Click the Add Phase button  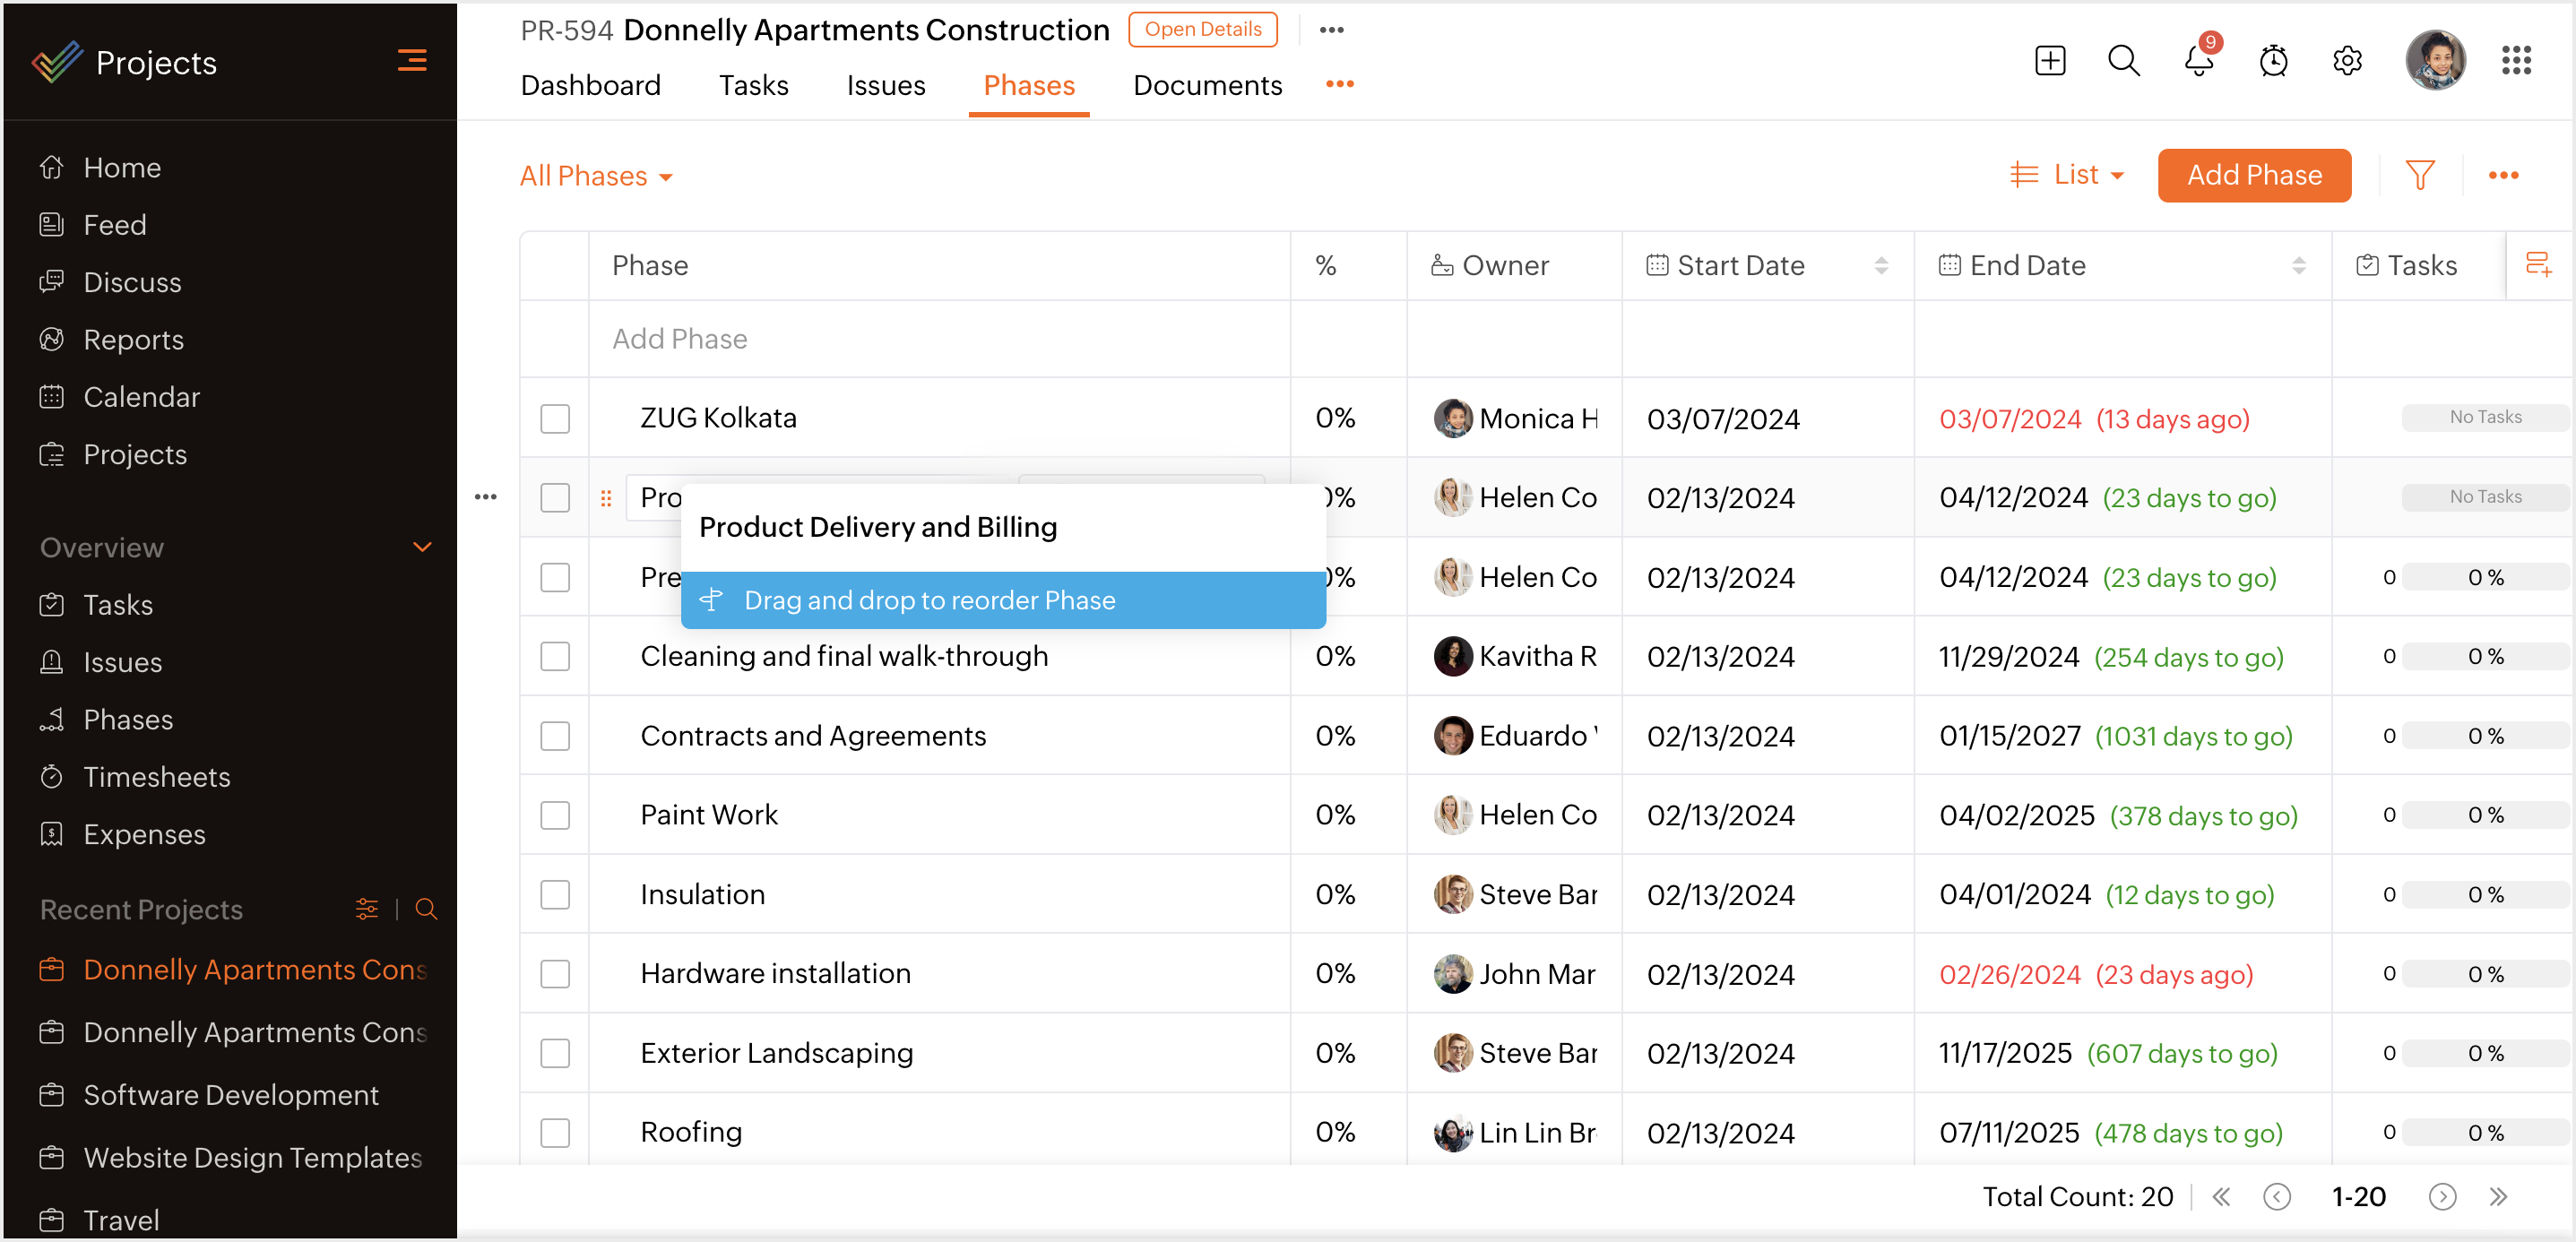pos(2253,175)
